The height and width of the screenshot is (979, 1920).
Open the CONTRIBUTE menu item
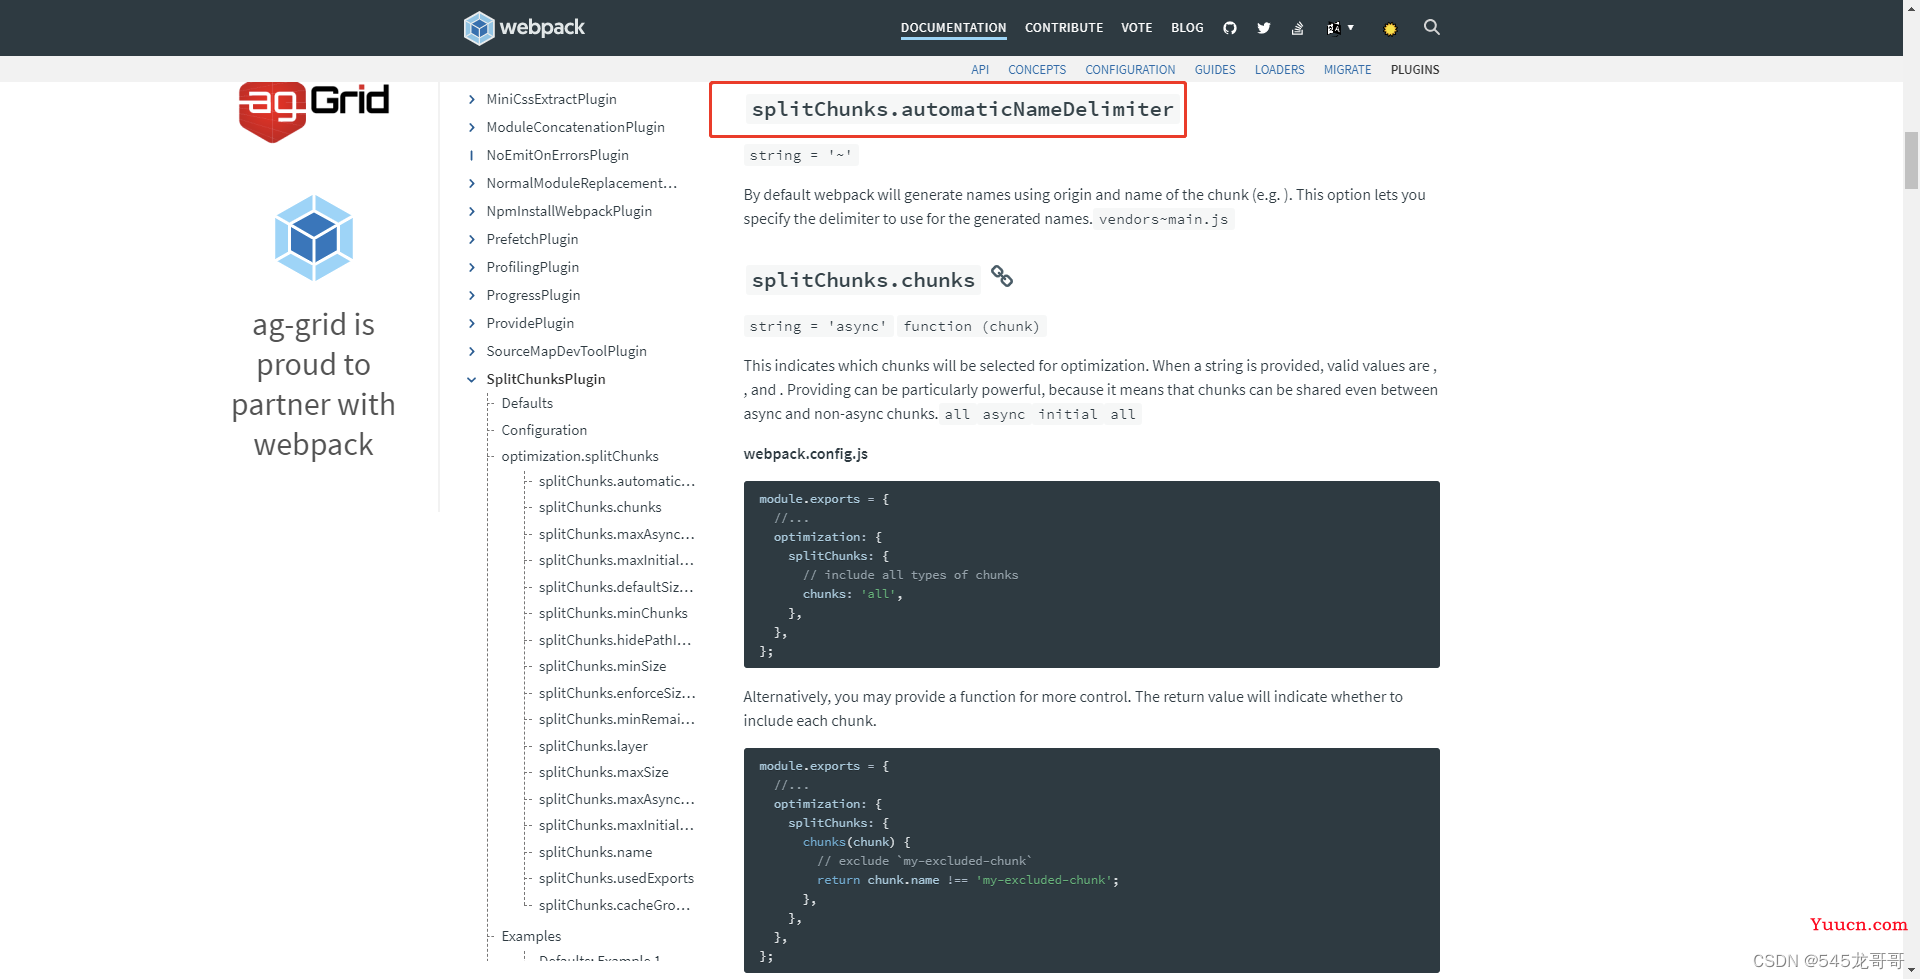coord(1064,28)
